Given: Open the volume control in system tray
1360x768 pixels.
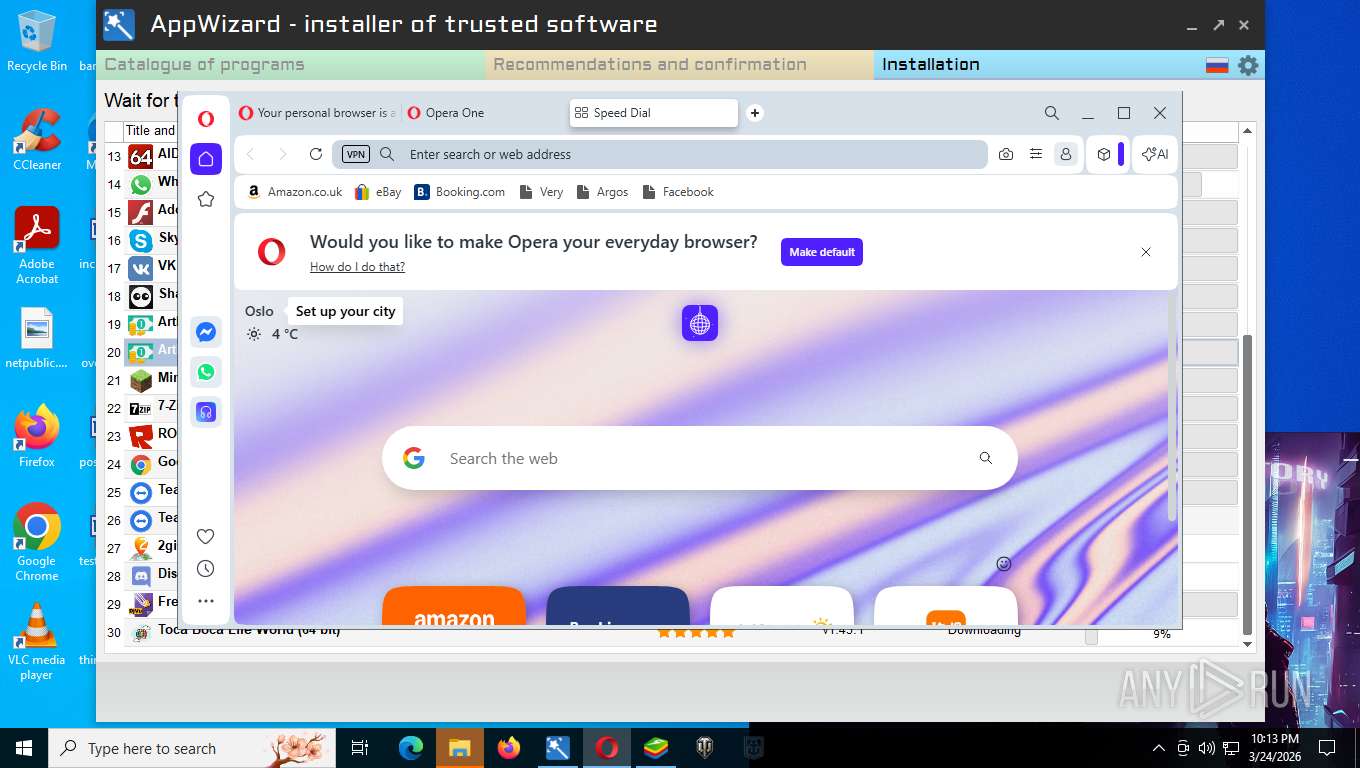Looking at the screenshot, I should click(x=1206, y=748).
